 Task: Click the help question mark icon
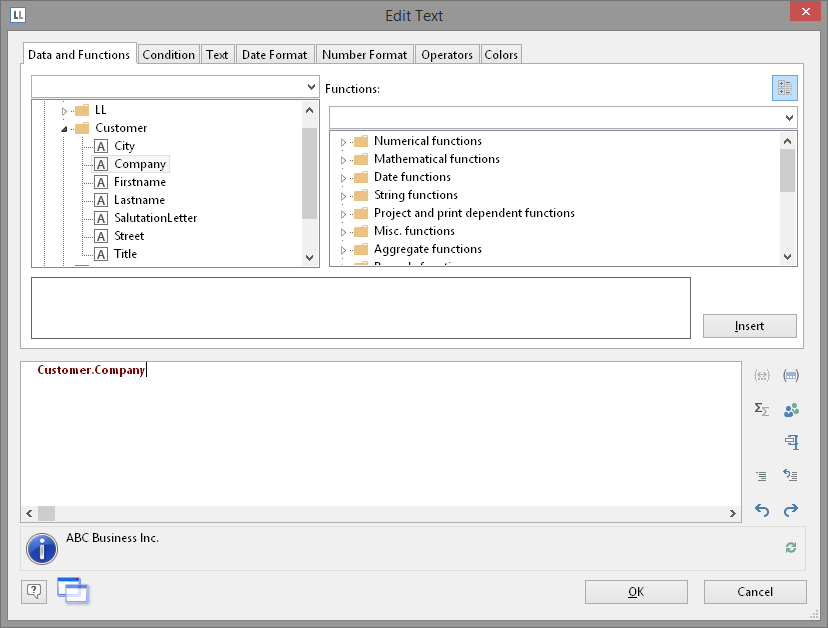(x=34, y=591)
